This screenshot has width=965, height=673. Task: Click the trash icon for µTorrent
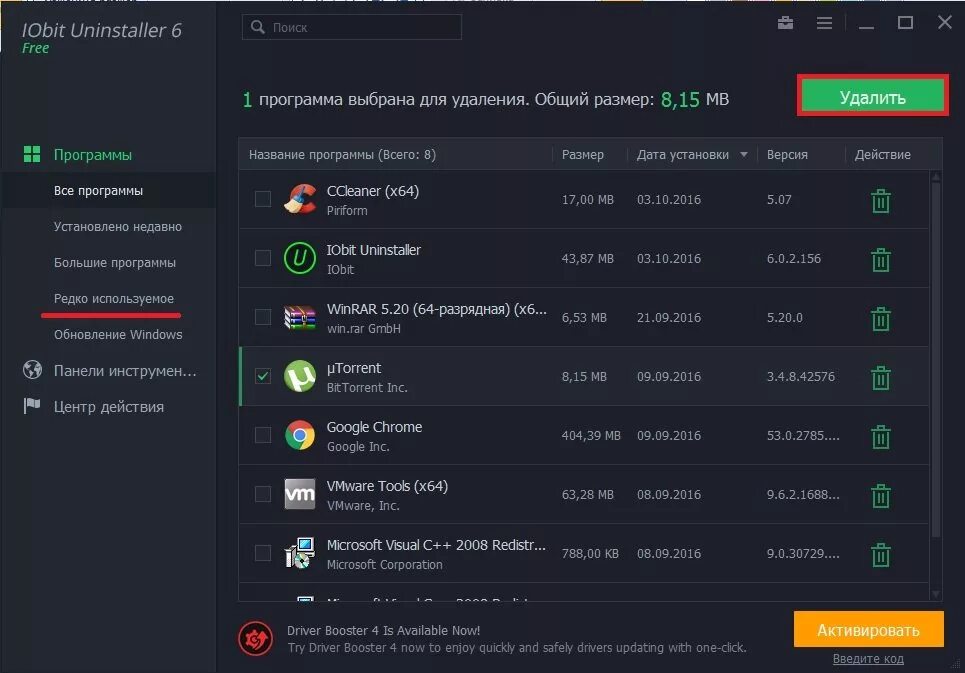881,378
